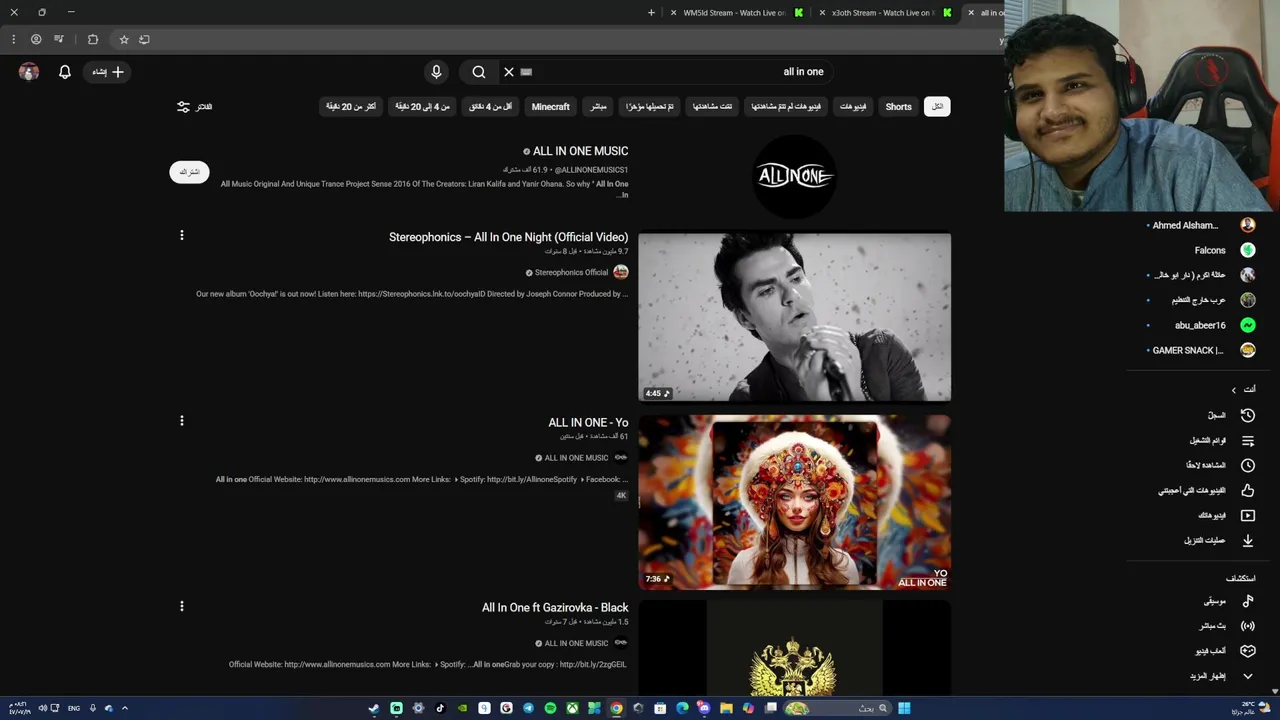Open ALL IN ONE channel logo
1280x720 pixels.
pos(795,177)
